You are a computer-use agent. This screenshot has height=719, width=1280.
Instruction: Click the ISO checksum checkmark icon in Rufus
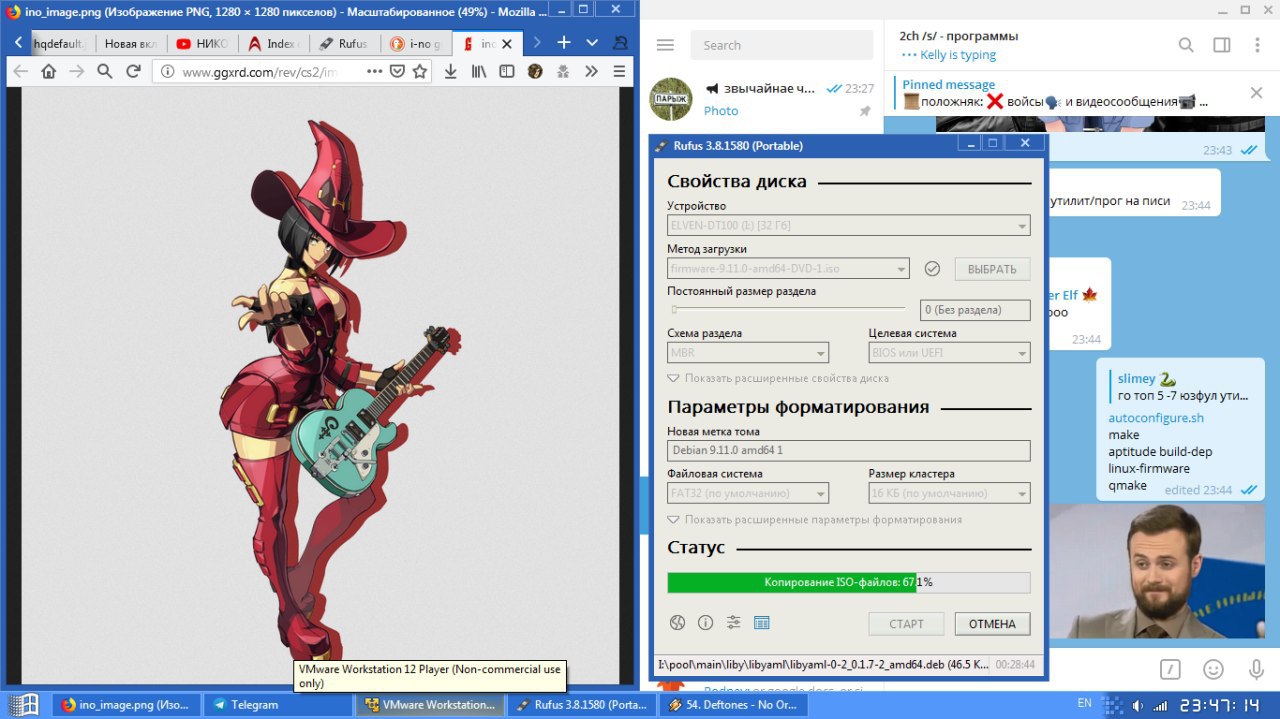[x=932, y=268]
